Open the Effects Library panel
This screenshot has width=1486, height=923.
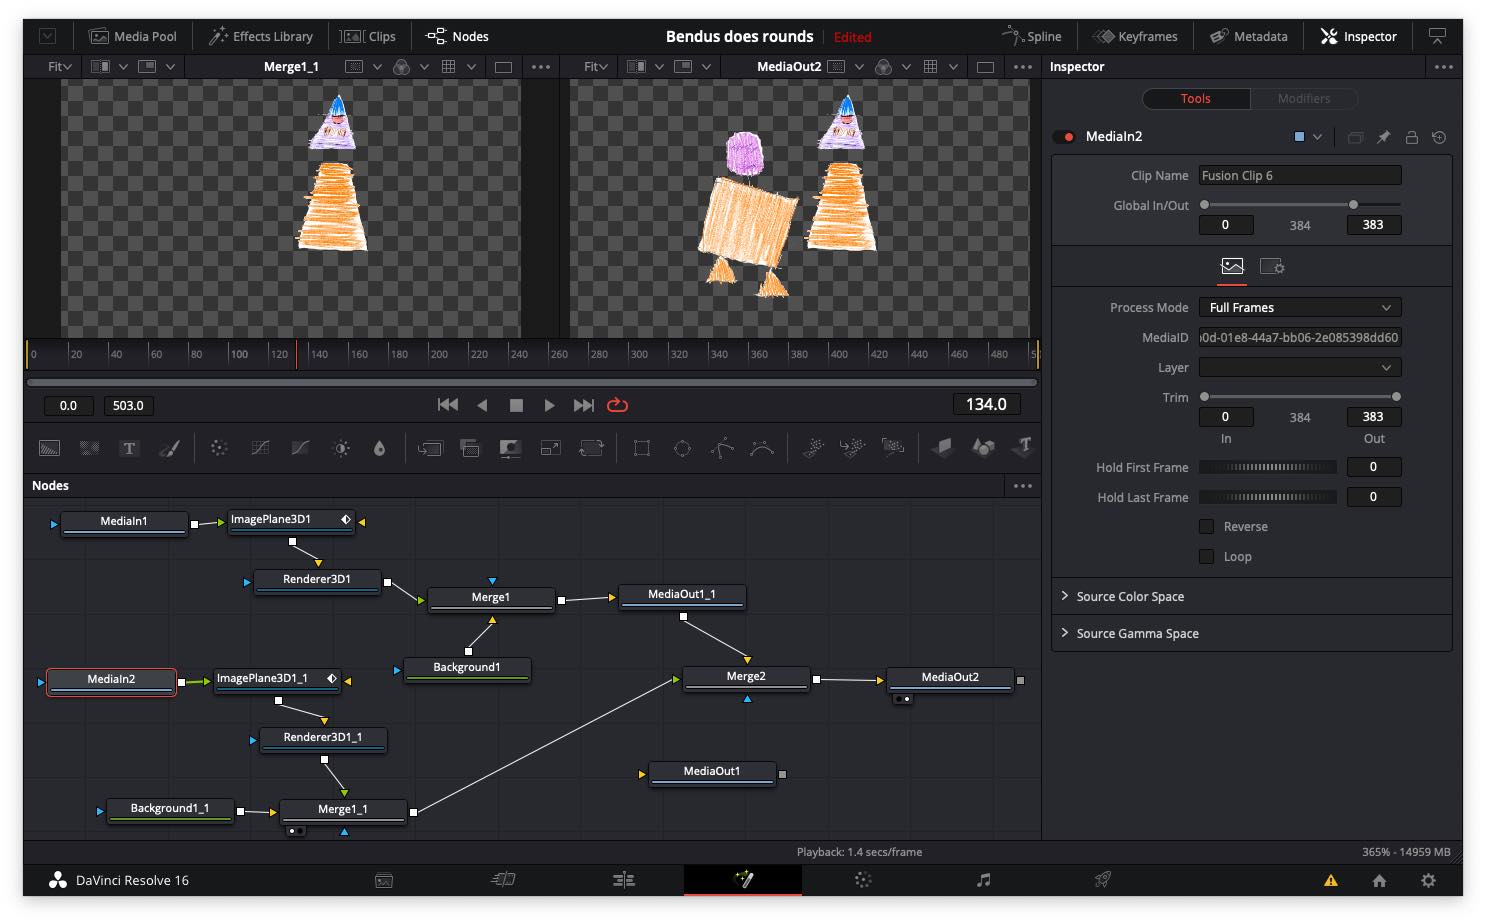261,36
